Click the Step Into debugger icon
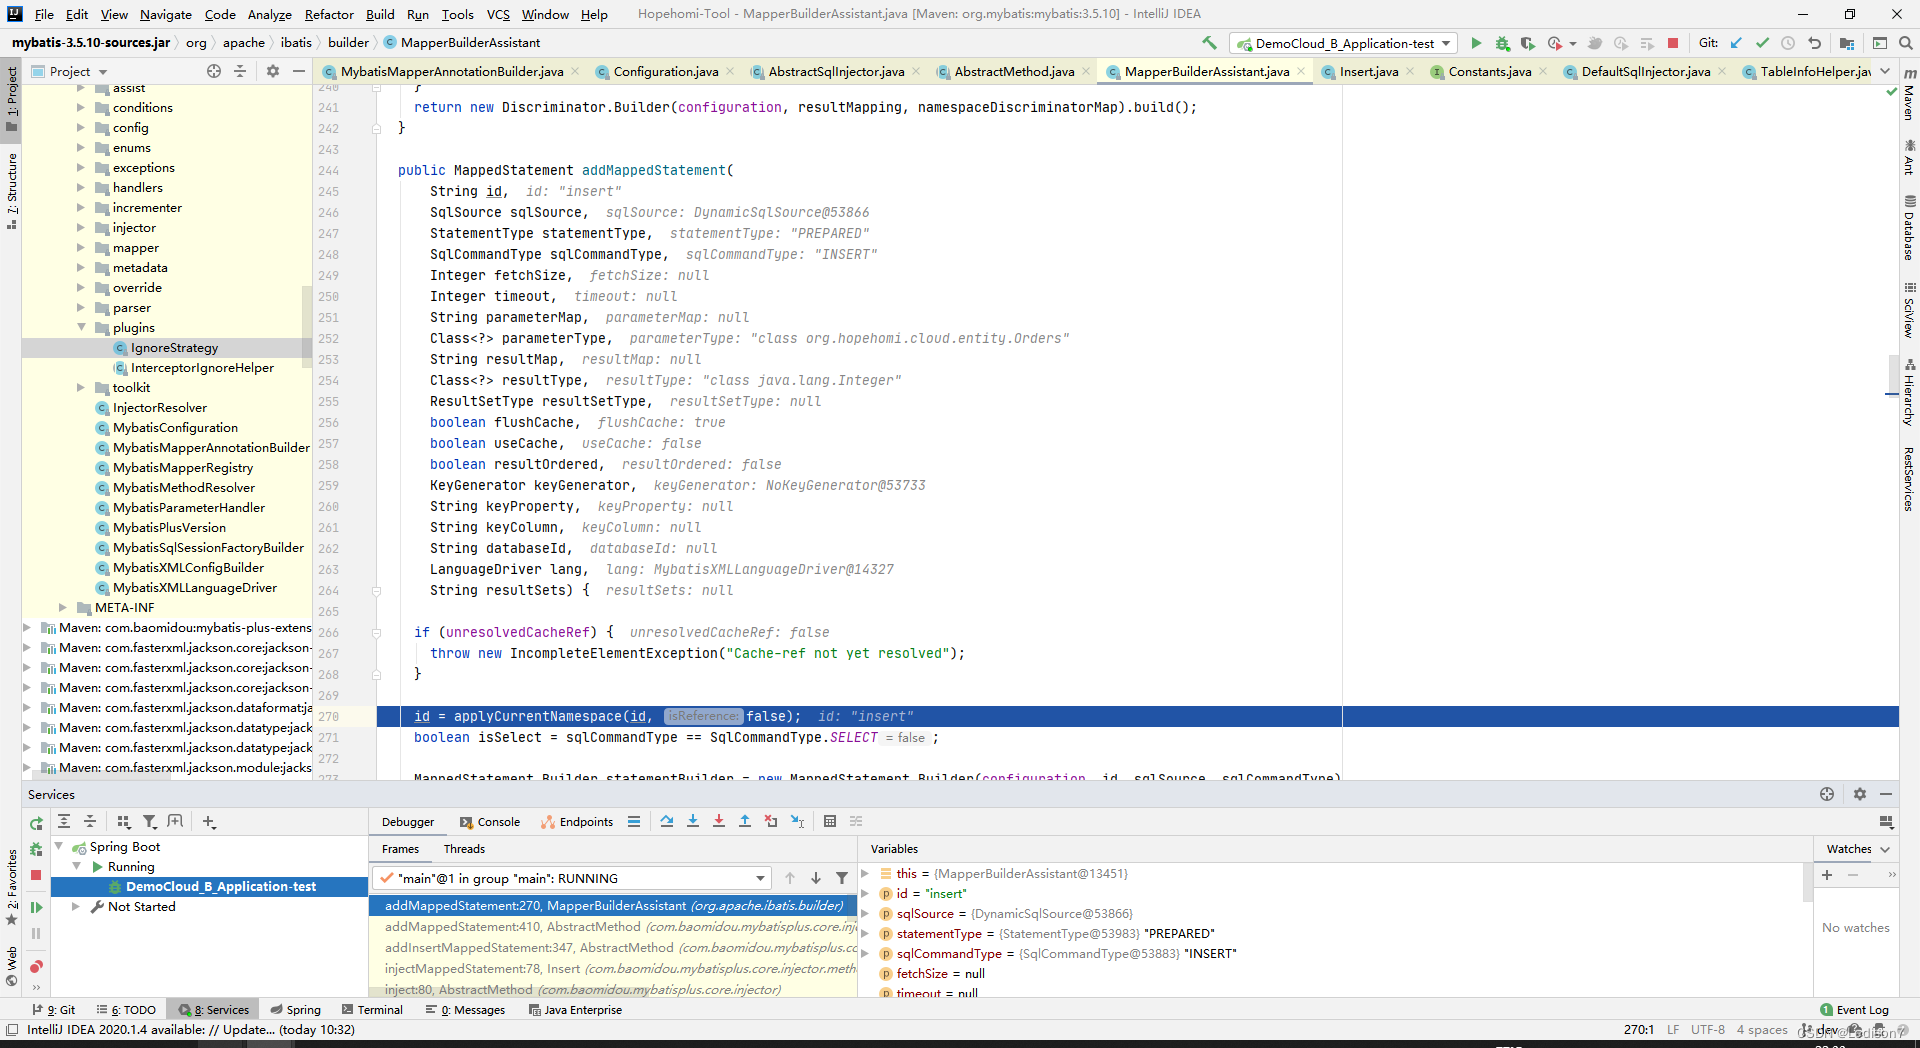Image resolution: width=1920 pixels, height=1048 pixels. 693,821
